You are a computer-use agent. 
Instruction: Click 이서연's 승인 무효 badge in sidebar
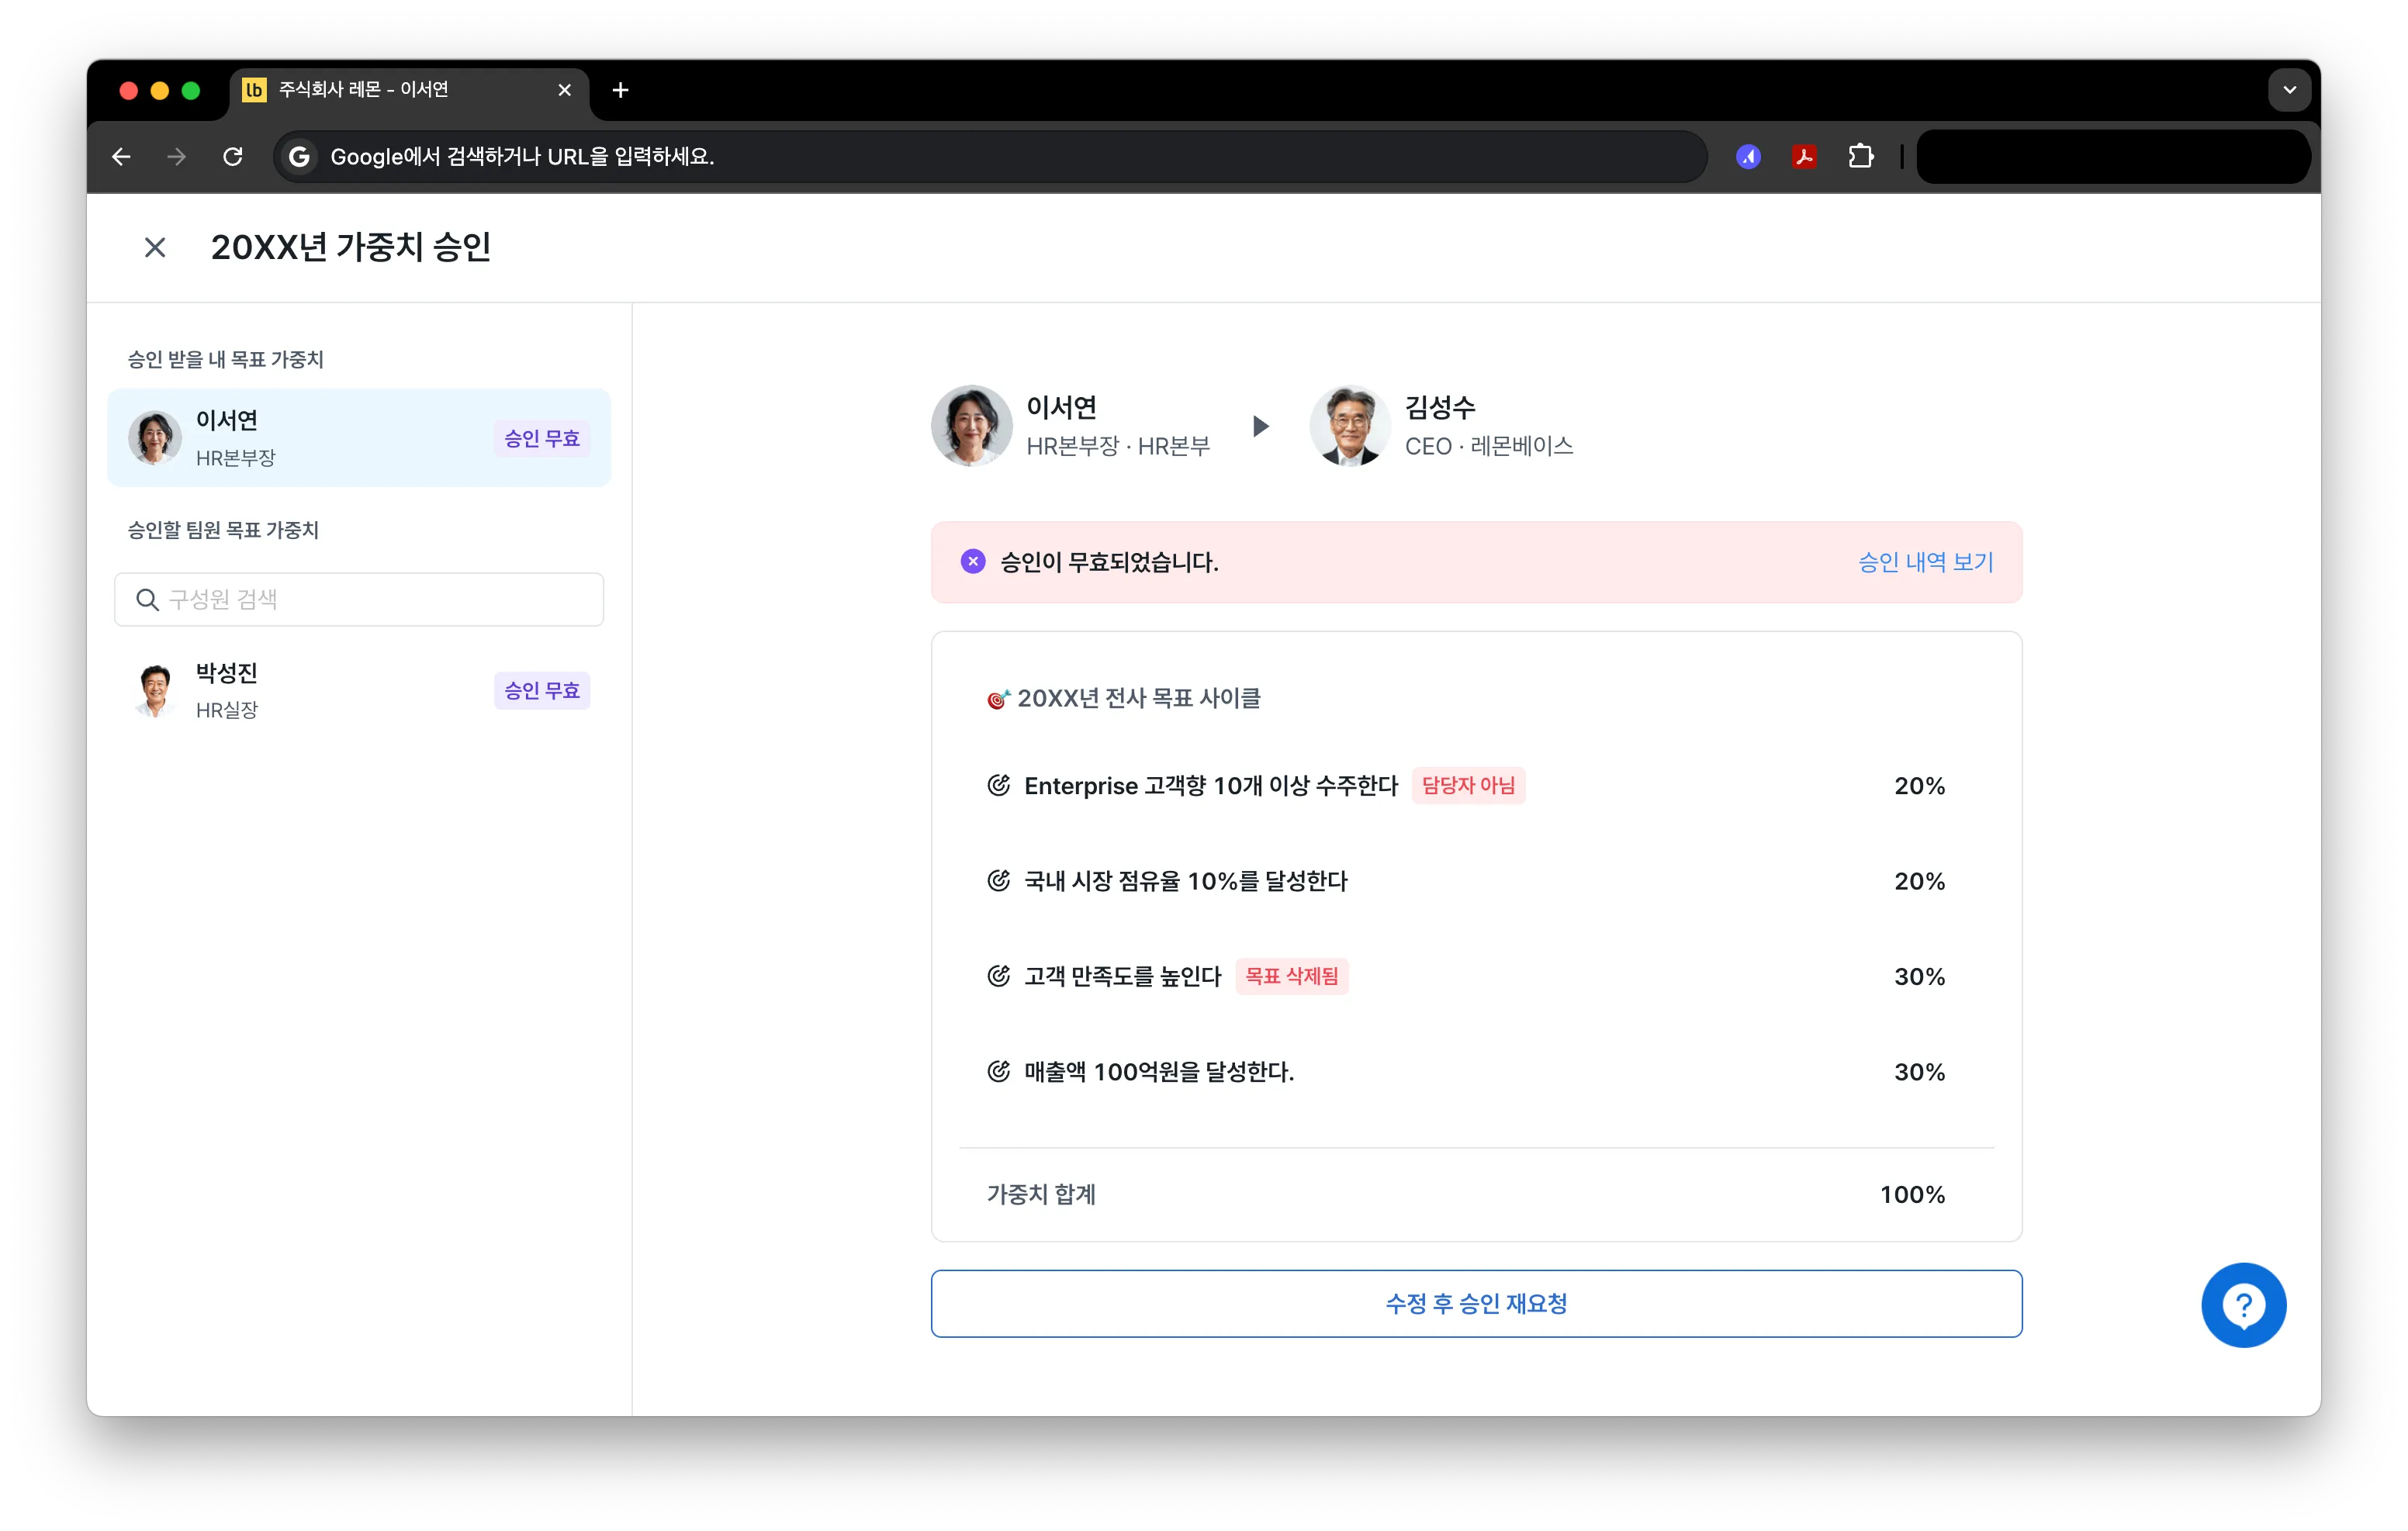pyautogui.click(x=542, y=439)
